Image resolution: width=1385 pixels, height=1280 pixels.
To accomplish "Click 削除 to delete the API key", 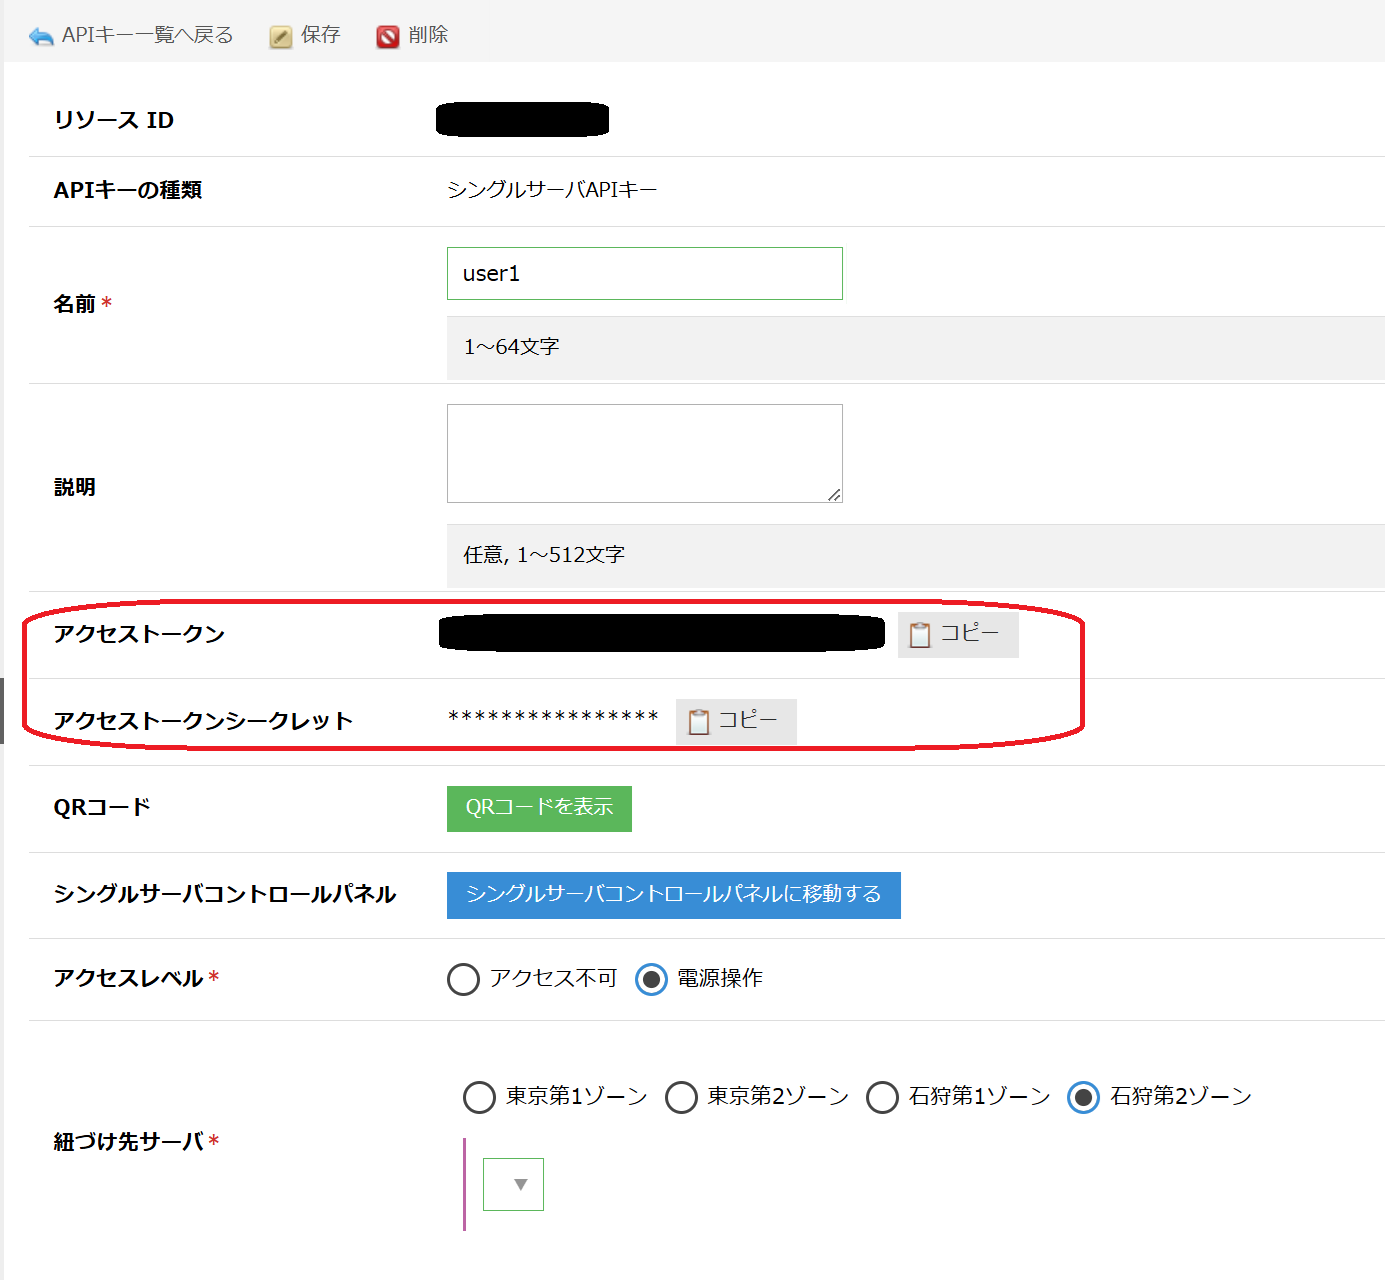I will [x=412, y=35].
